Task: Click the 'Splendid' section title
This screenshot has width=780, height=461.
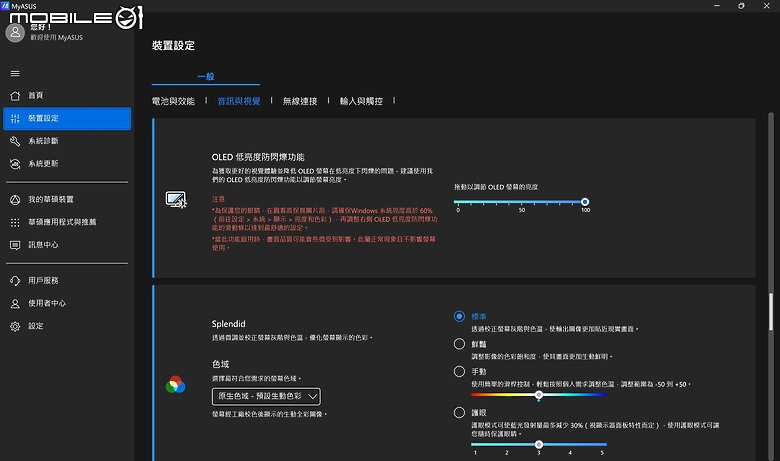Action: tap(228, 324)
